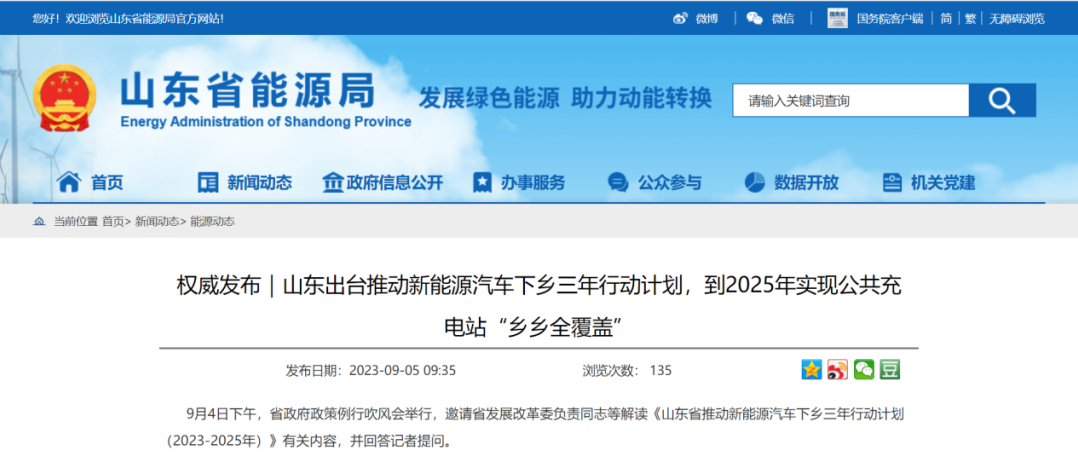
Task: Click the WeChat icon in top bar
Action: pos(755,18)
